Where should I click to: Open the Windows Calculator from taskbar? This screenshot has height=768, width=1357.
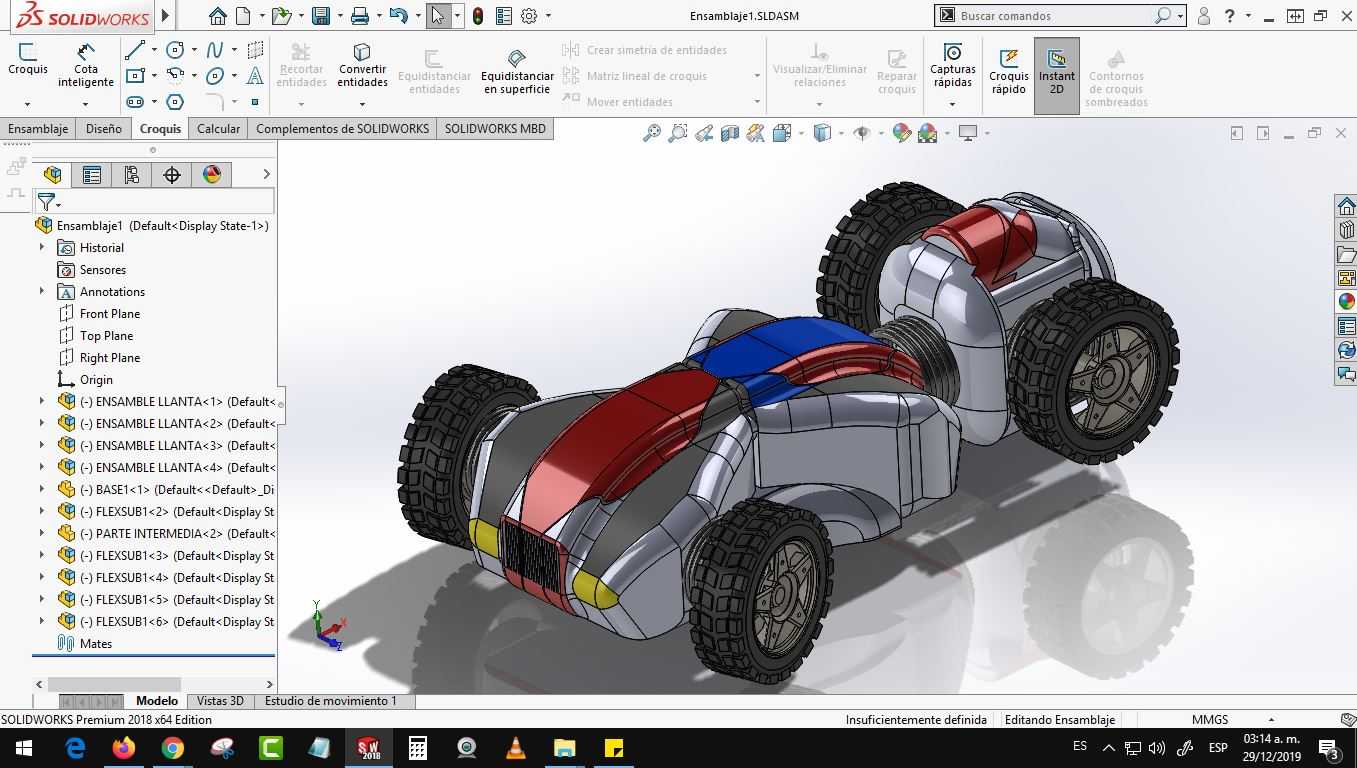tap(418, 748)
